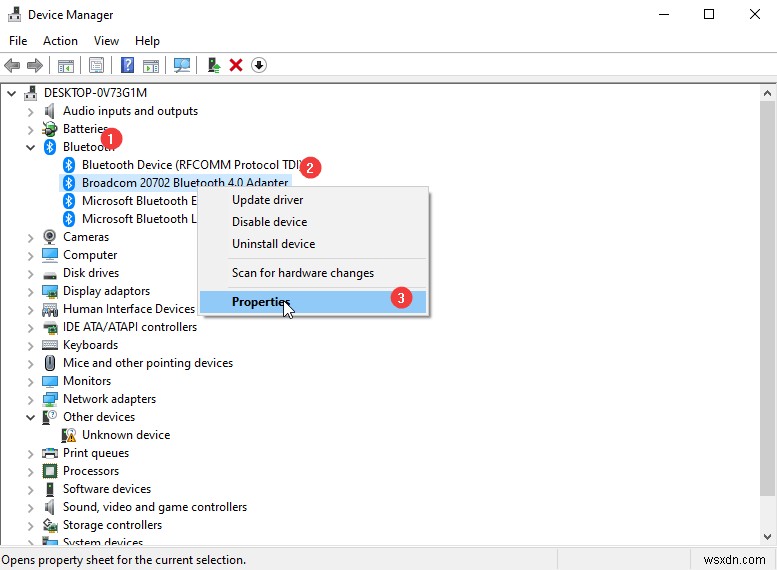Viewport: 777px width, 570px height.
Task: Choose Scan for hardware changes in context menu
Action: click(x=313, y=273)
